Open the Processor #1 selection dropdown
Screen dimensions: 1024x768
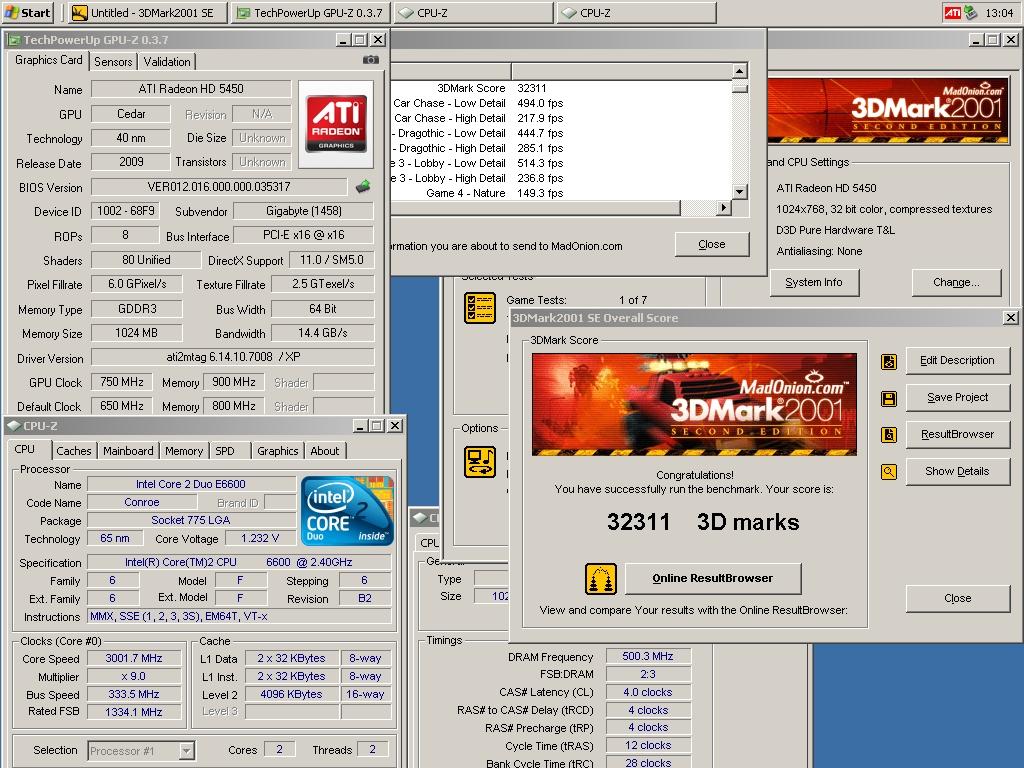(x=186, y=750)
